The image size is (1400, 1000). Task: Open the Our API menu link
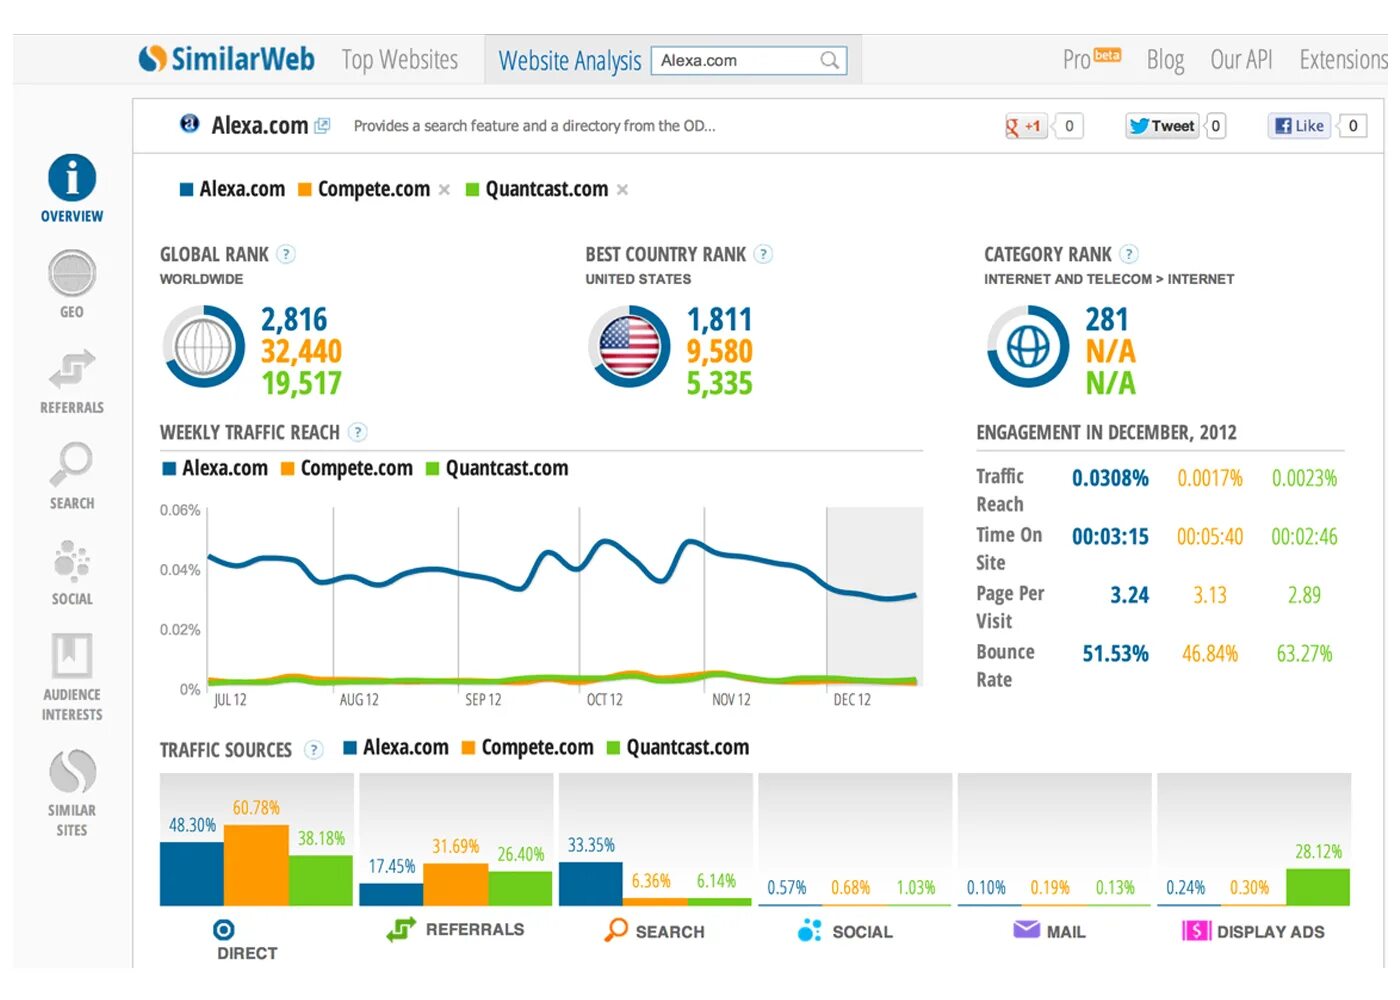1241,60
